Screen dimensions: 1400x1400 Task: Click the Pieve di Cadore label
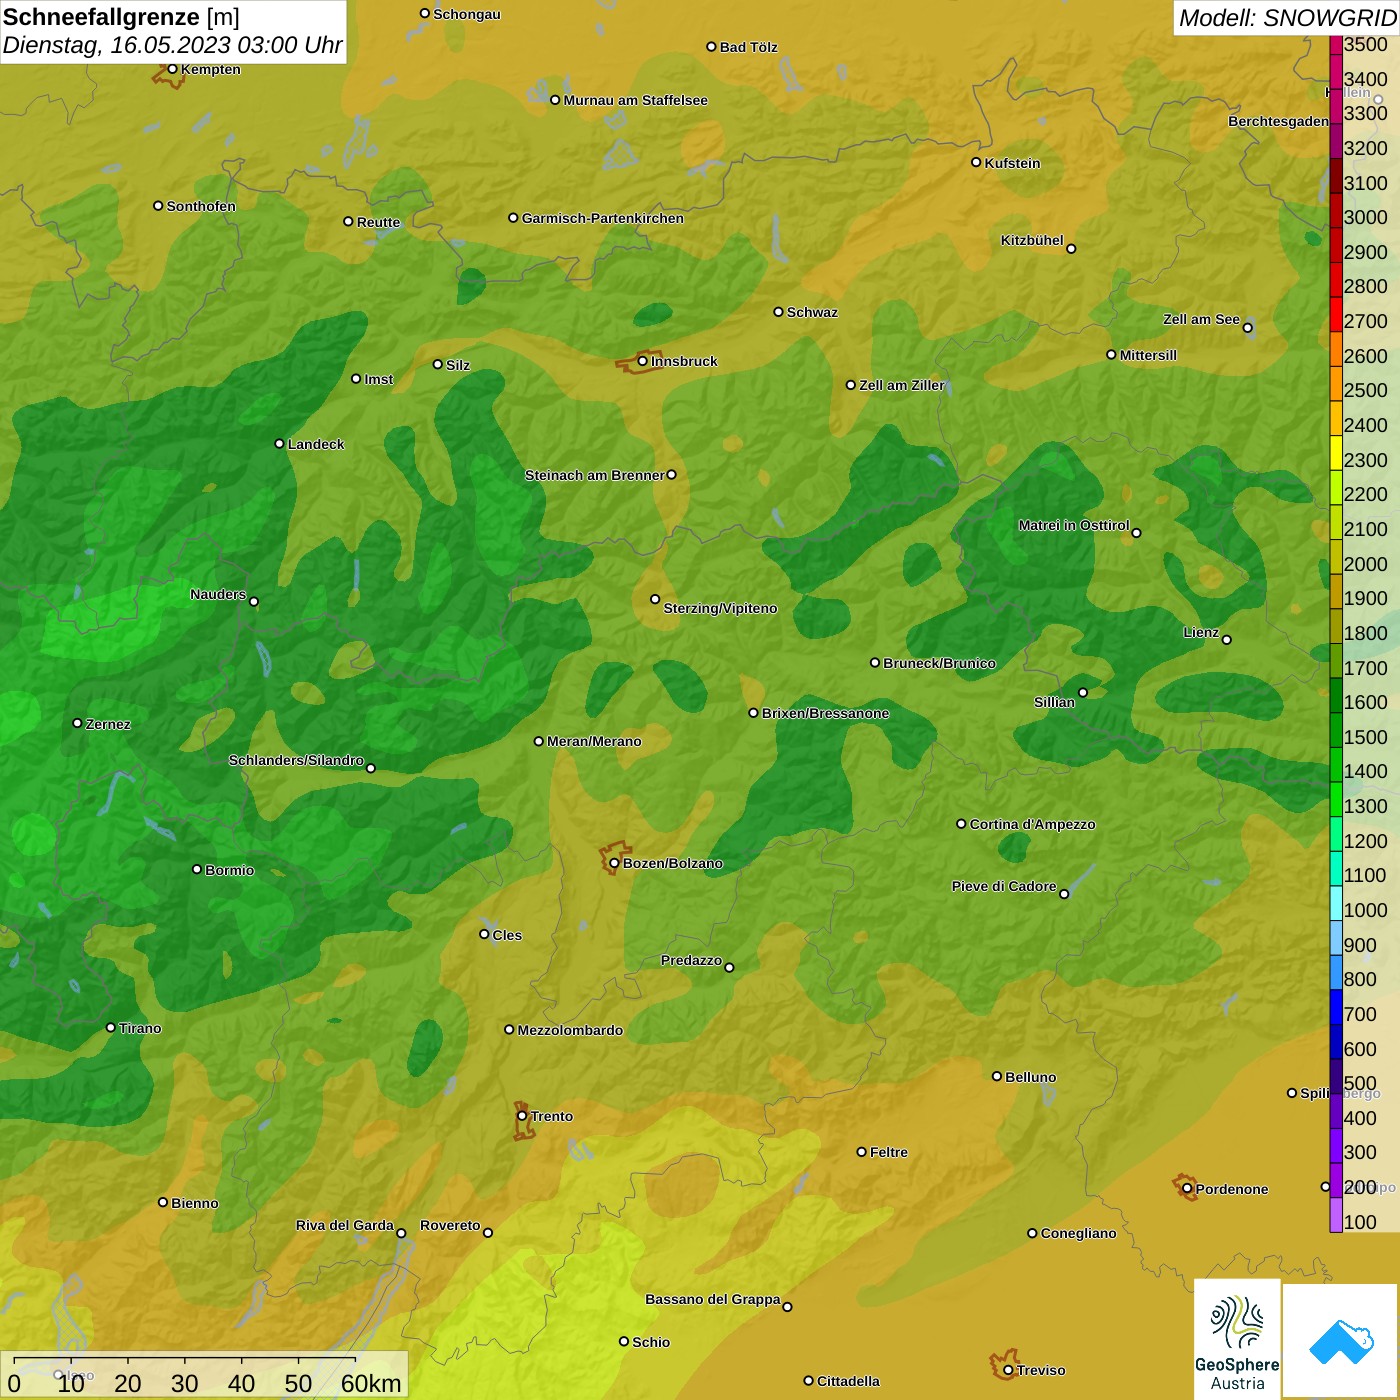pos(1004,886)
